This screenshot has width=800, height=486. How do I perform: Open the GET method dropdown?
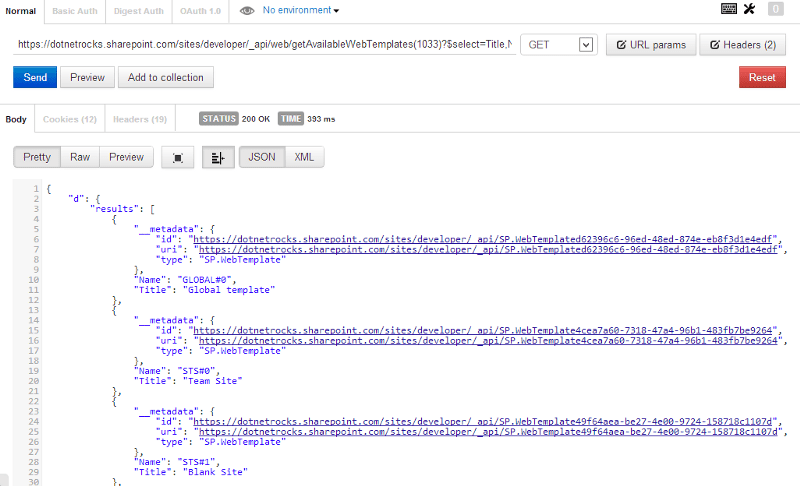pyautogui.click(x=558, y=45)
